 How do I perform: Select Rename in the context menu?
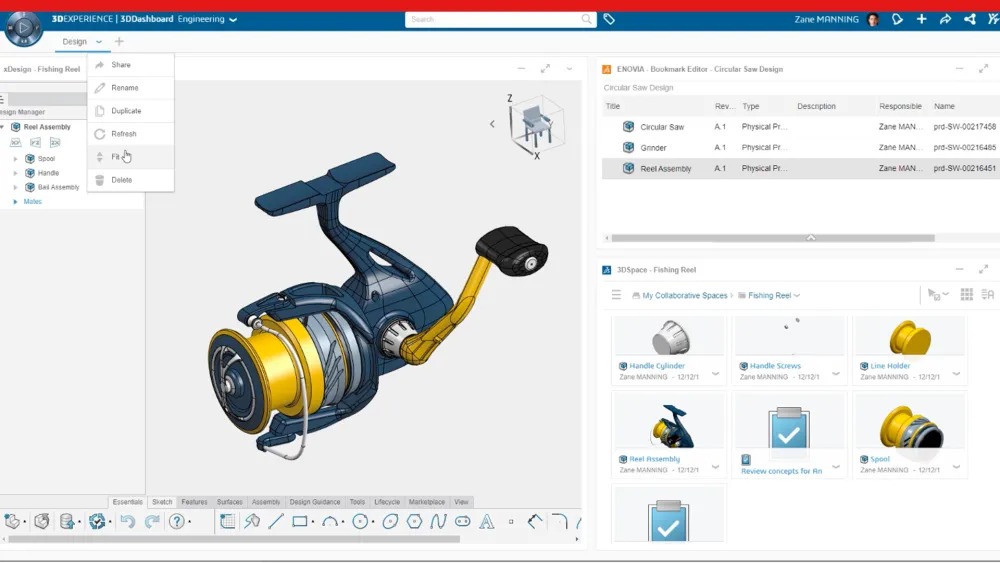pos(125,88)
